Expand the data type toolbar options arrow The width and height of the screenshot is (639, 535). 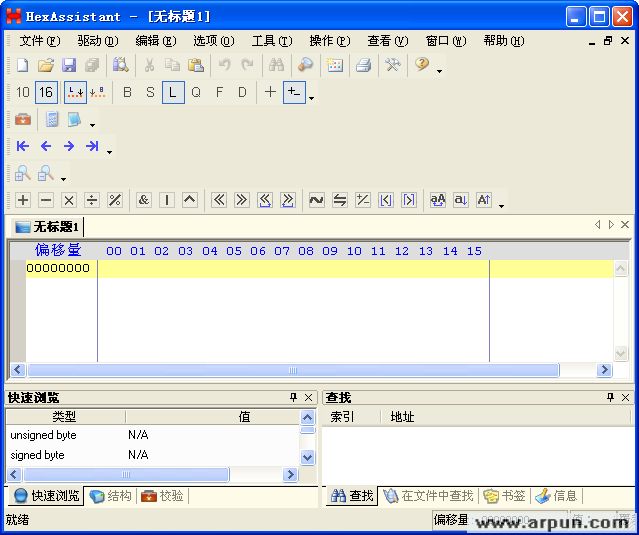[311, 98]
